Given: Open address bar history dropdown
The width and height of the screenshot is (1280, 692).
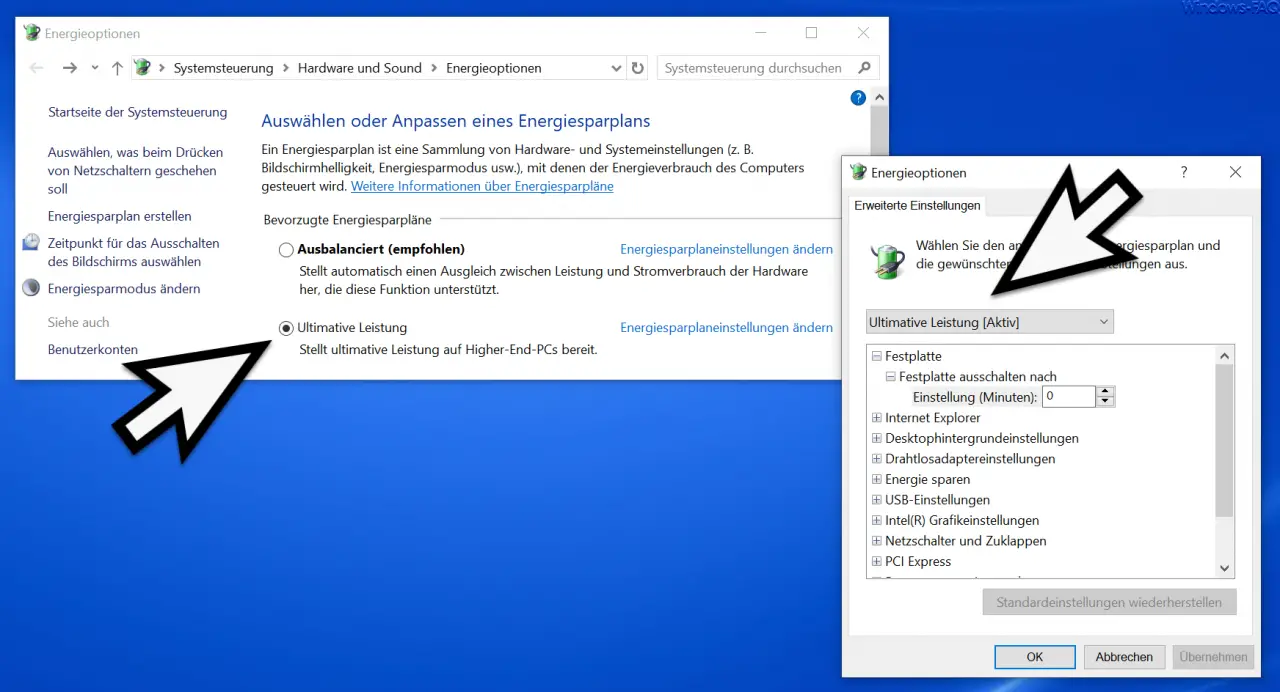Looking at the screenshot, I should pos(616,68).
